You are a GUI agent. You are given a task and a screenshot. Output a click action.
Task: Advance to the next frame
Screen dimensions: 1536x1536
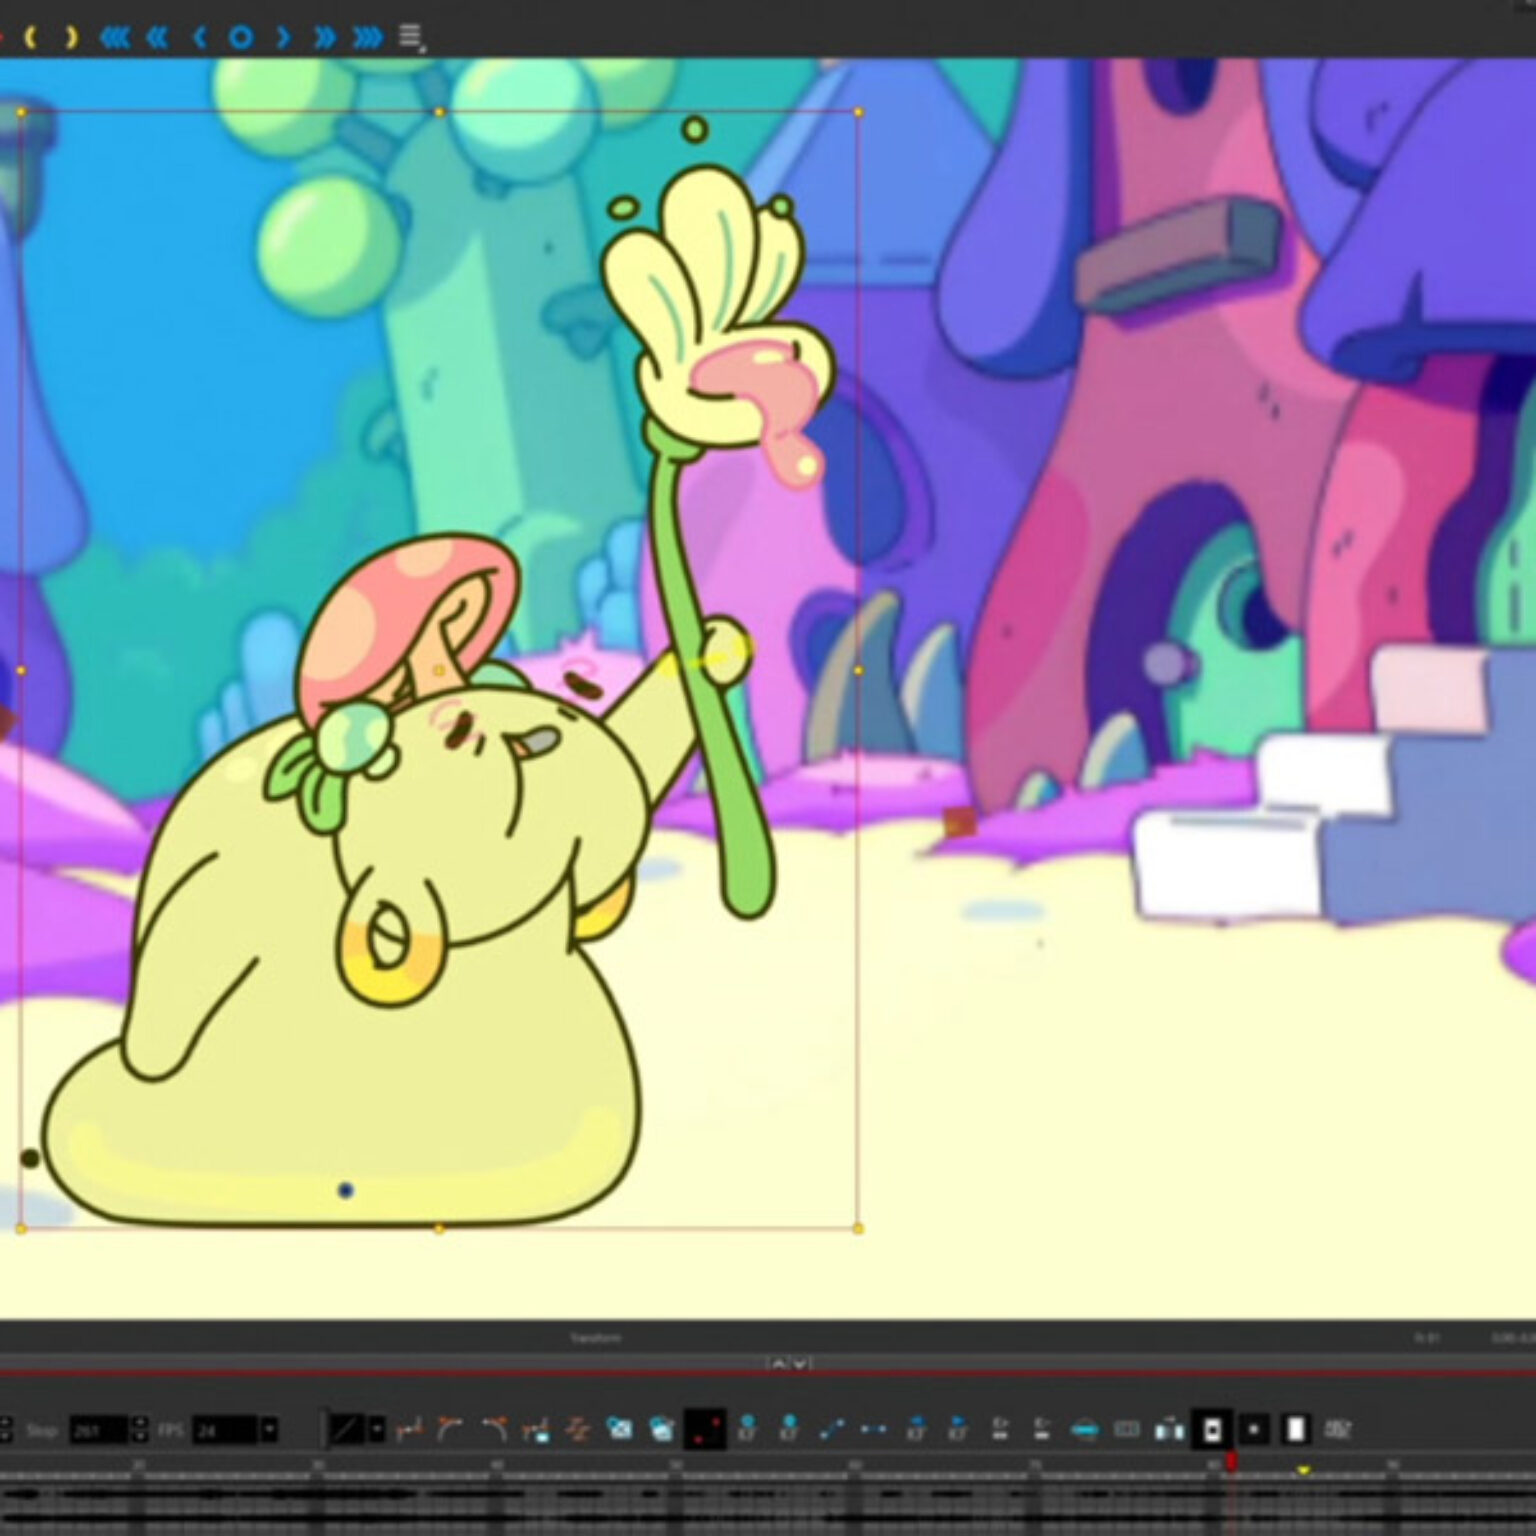coord(283,37)
